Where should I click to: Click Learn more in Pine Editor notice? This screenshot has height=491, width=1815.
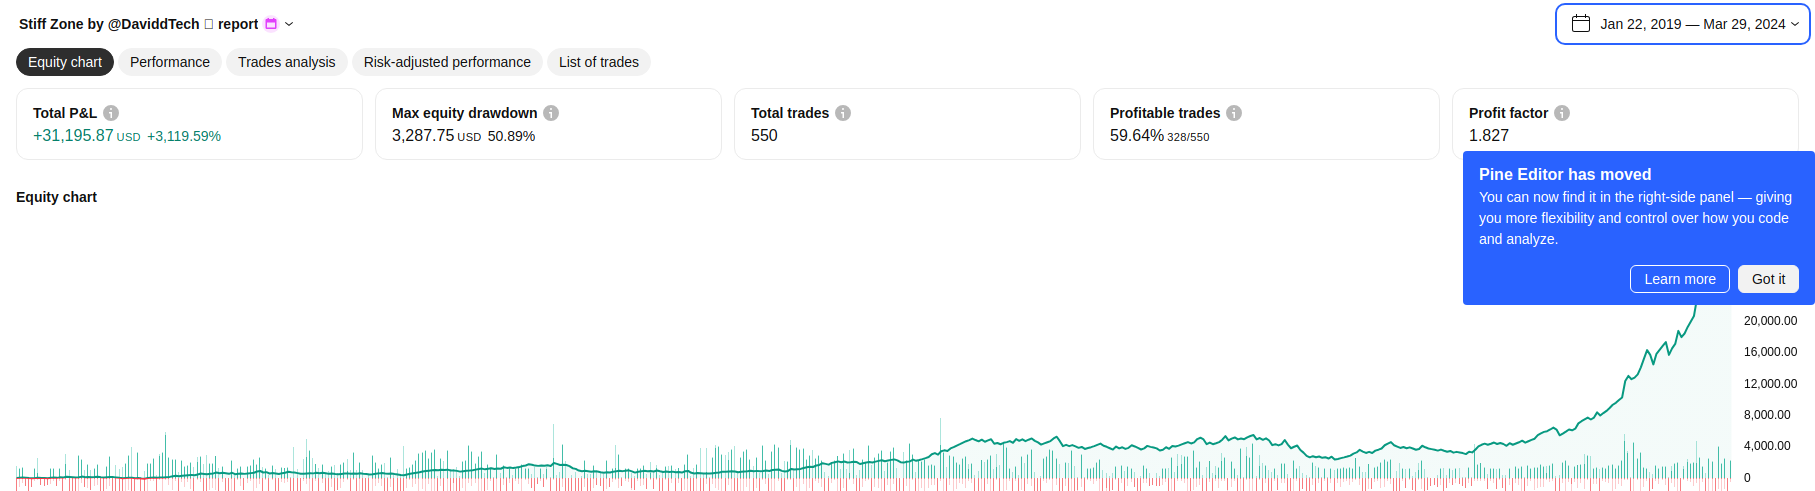coord(1679,279)
